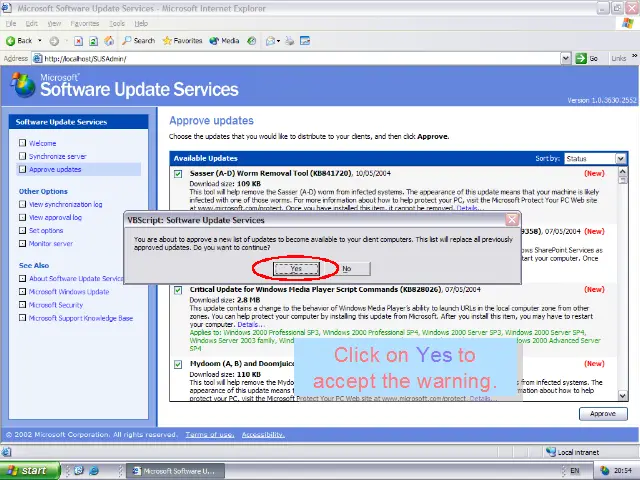
Task: Expand the Links toolbar chevron
Action: pos(634,56)
